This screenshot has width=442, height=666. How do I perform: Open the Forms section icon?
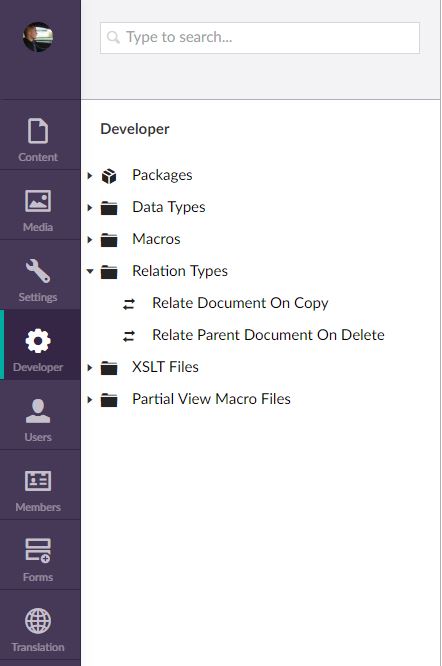38,550
